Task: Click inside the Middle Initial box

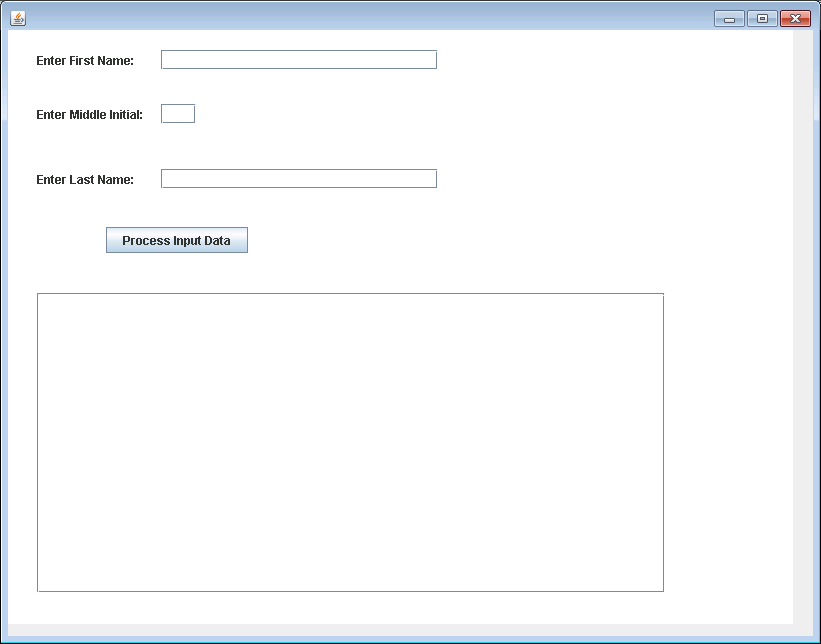Action: click(x=178, y=114)
